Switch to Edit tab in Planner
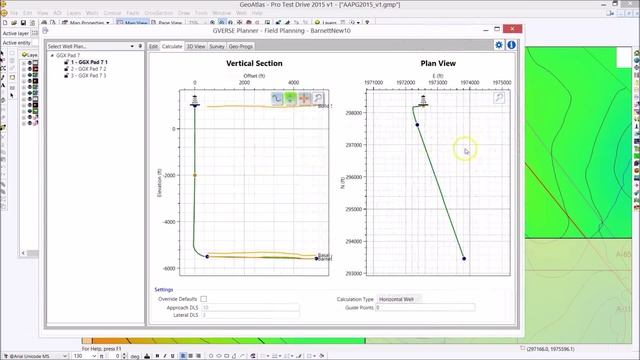Image resolution: width=640 pixels, height=360 pixels. point(153,47)
